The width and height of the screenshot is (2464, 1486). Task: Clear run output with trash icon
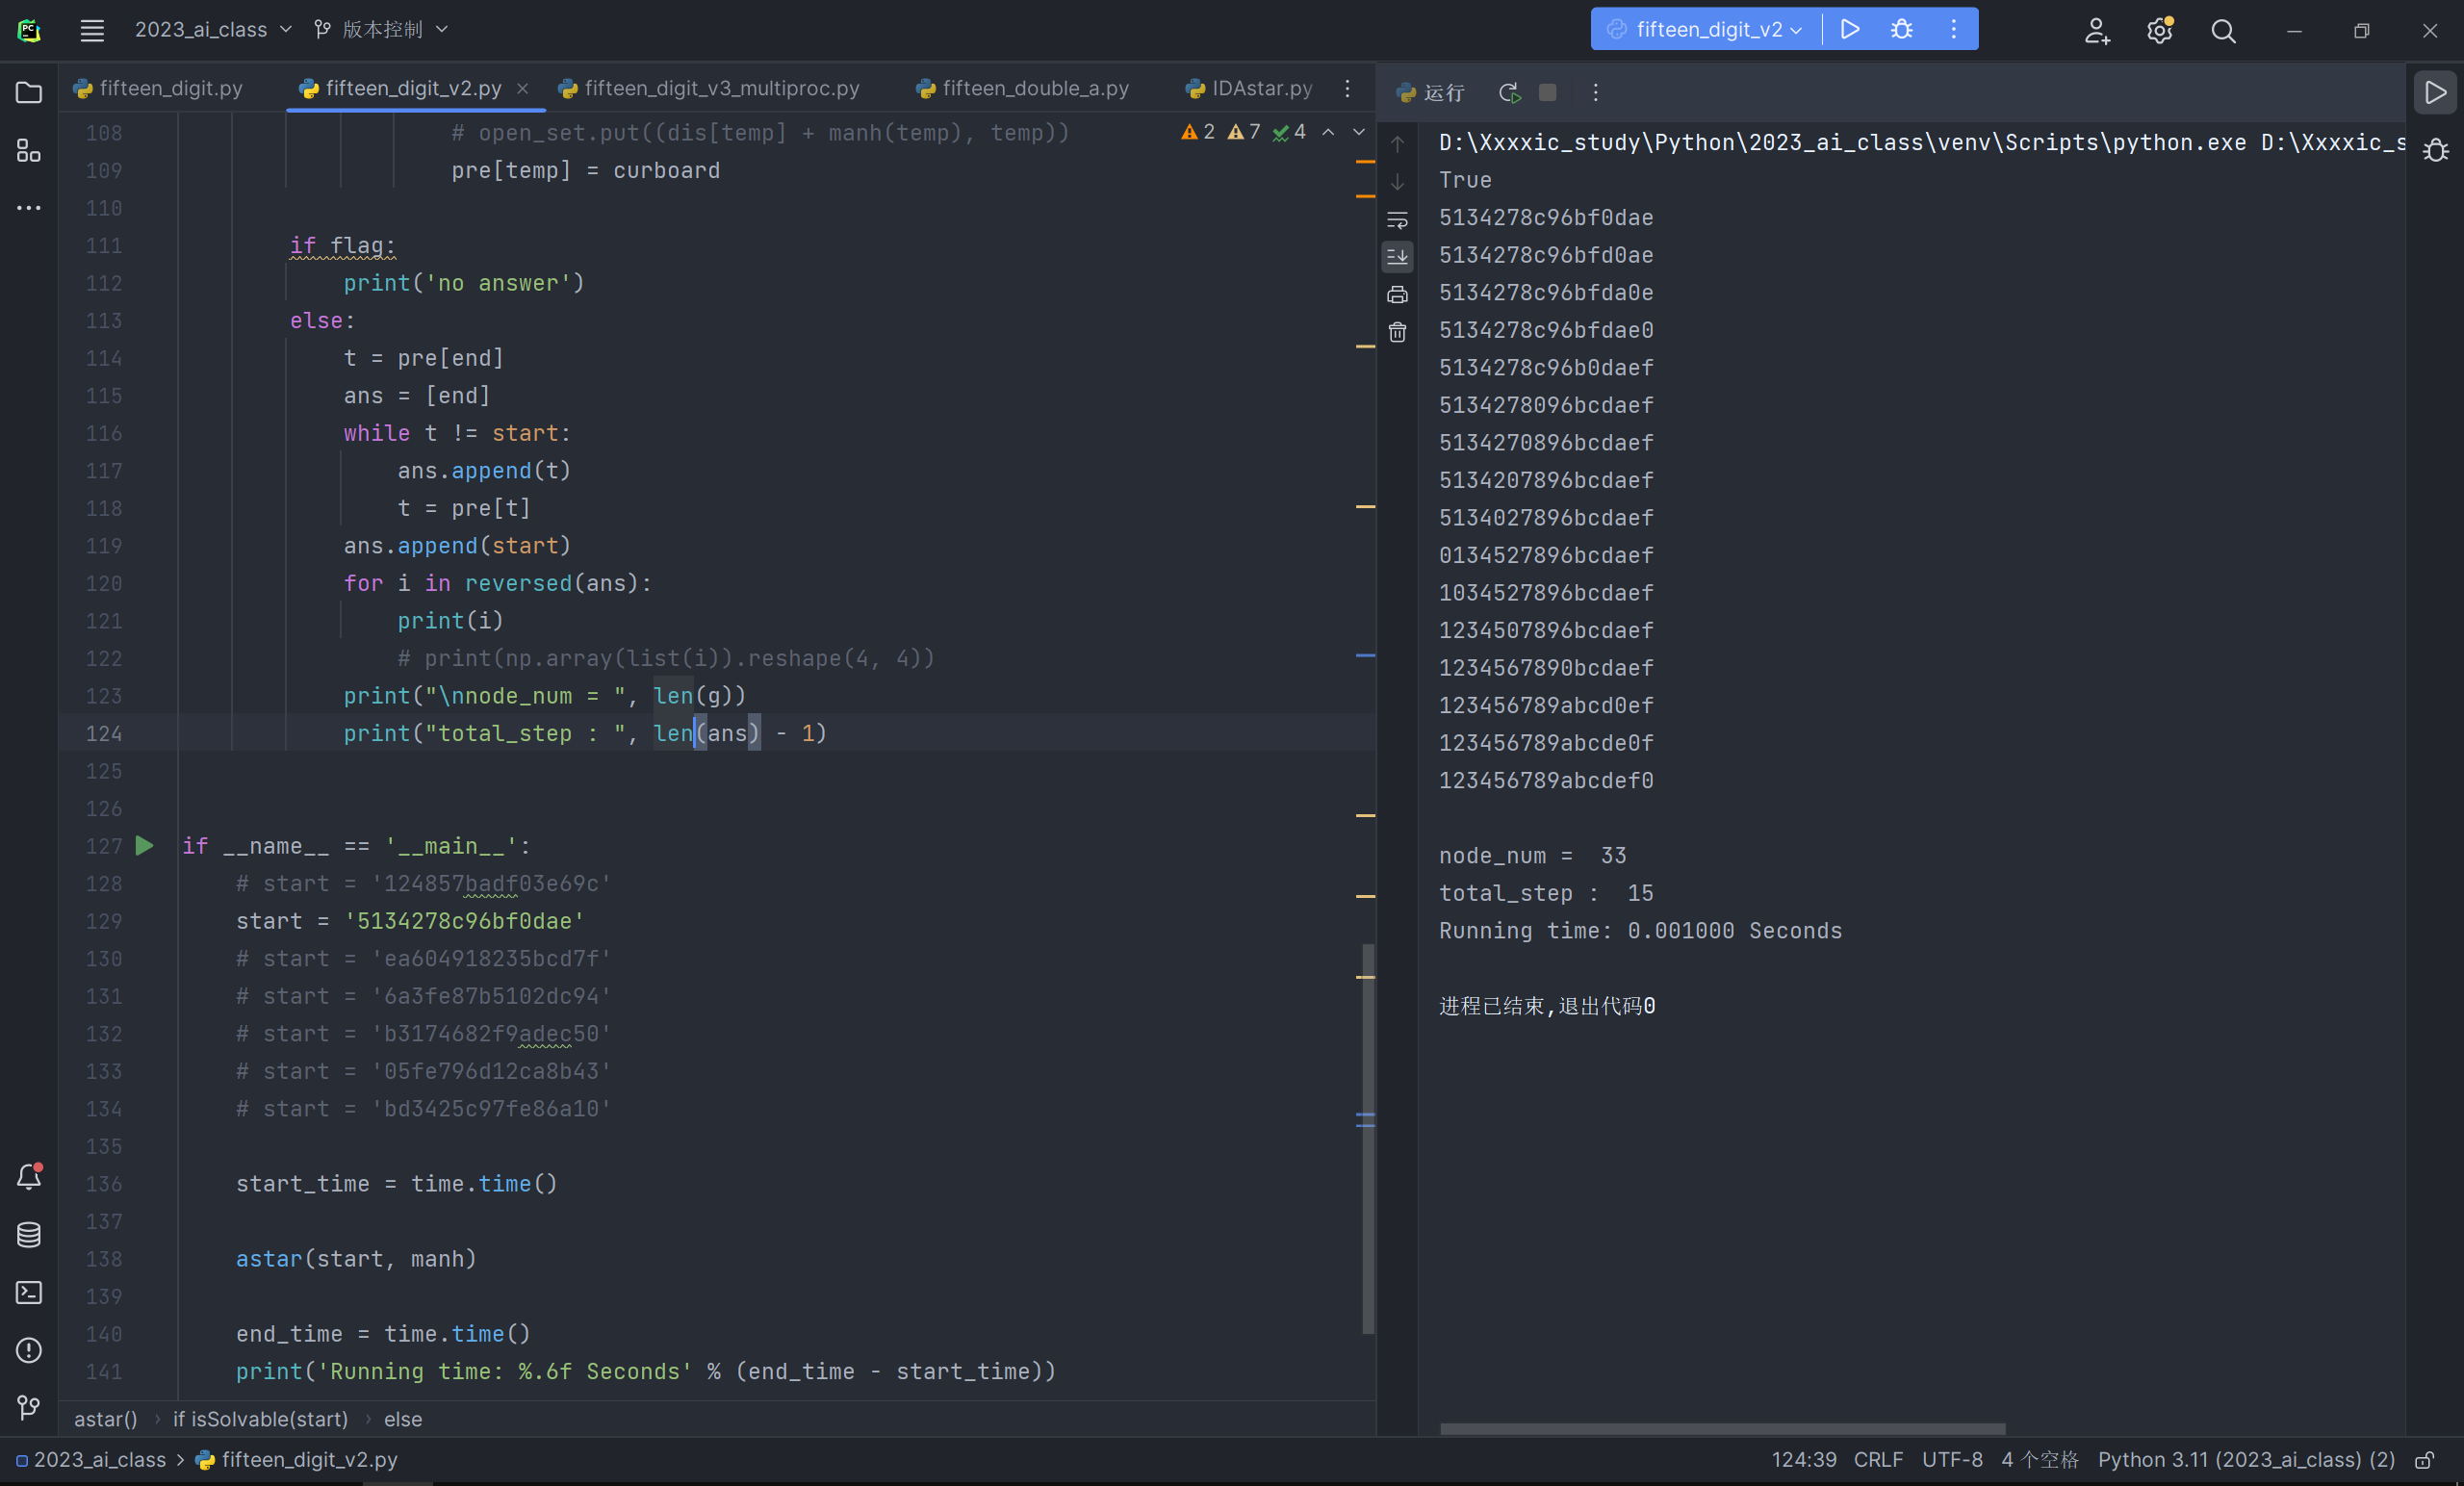click(x=1397, y=332)
